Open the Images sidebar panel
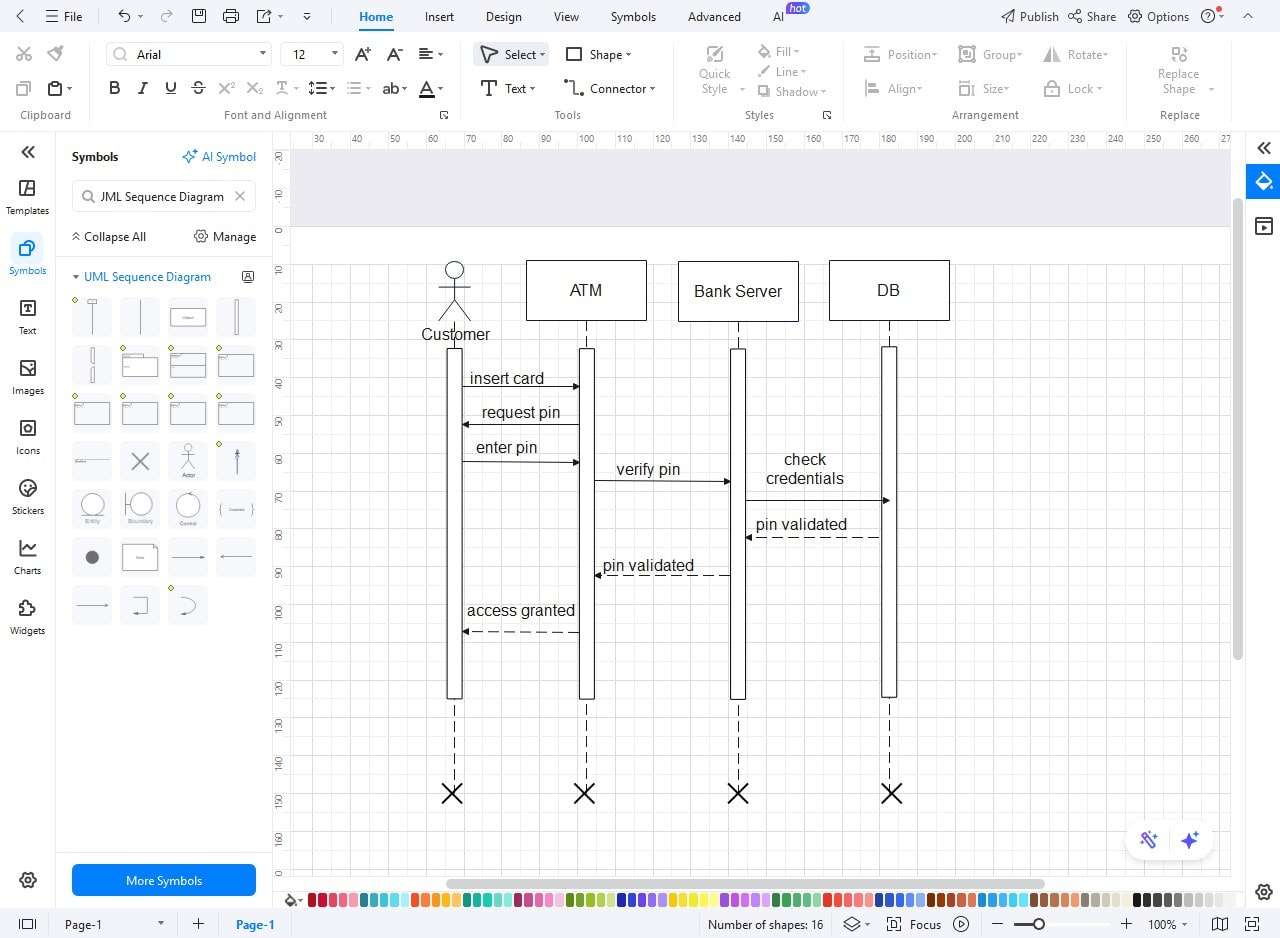1280x938 pixels. 28,377
